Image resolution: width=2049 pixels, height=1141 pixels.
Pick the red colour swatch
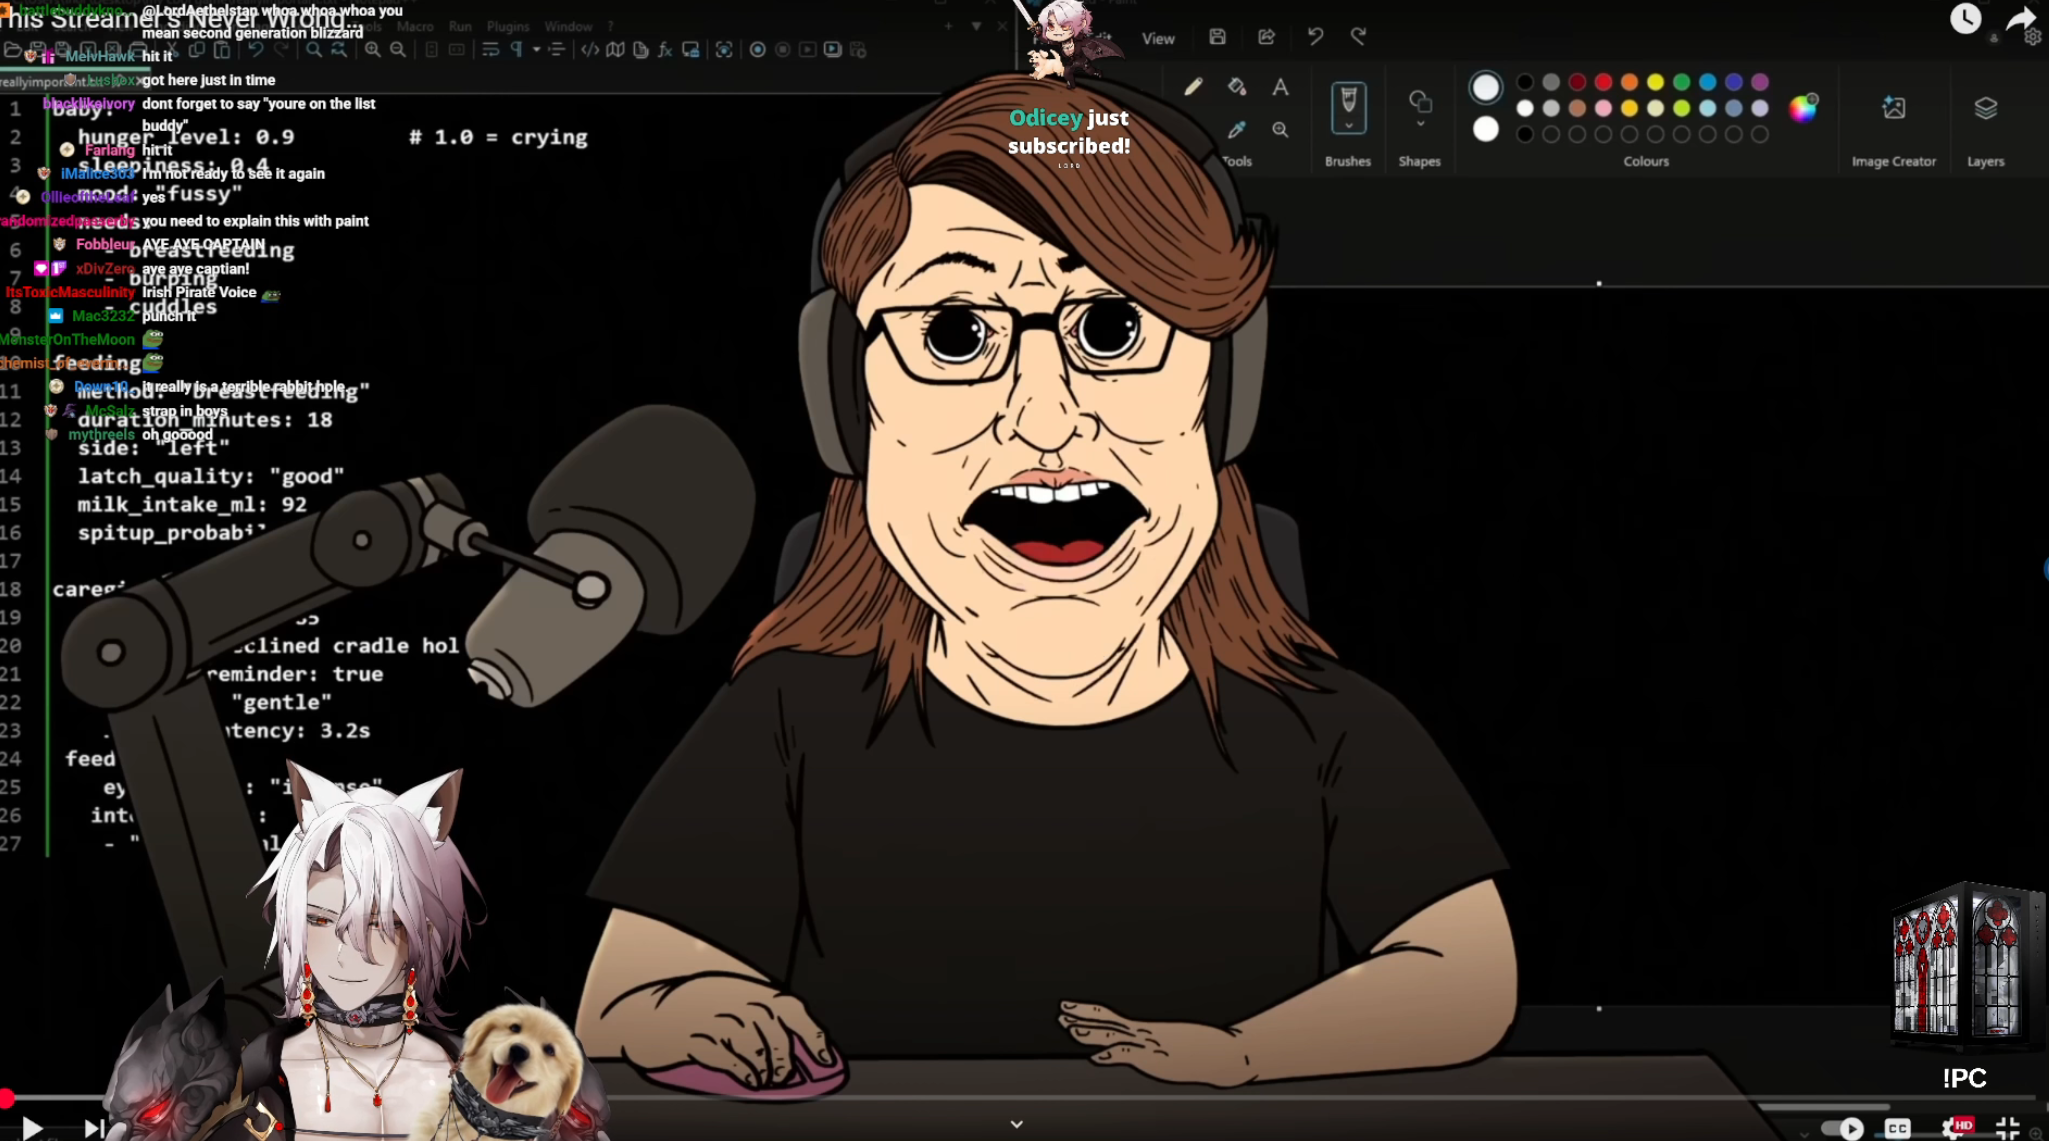(1603, 82)
